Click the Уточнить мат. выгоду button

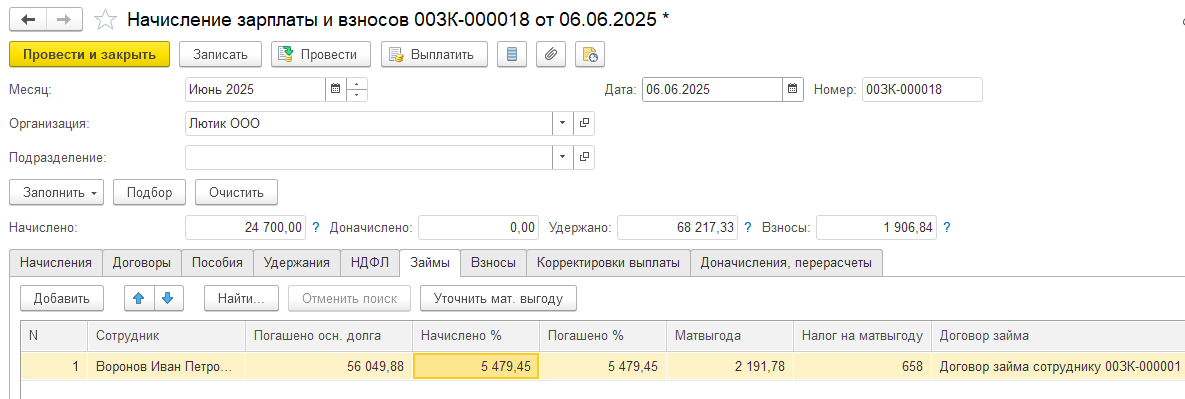click(498, 298)
